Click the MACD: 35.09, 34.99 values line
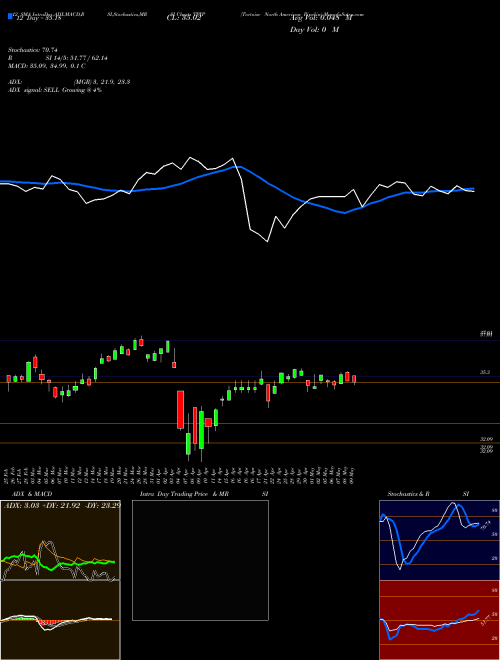Image resolution: width=500 pixels, height=660 pixels. (x=47, y=66)
